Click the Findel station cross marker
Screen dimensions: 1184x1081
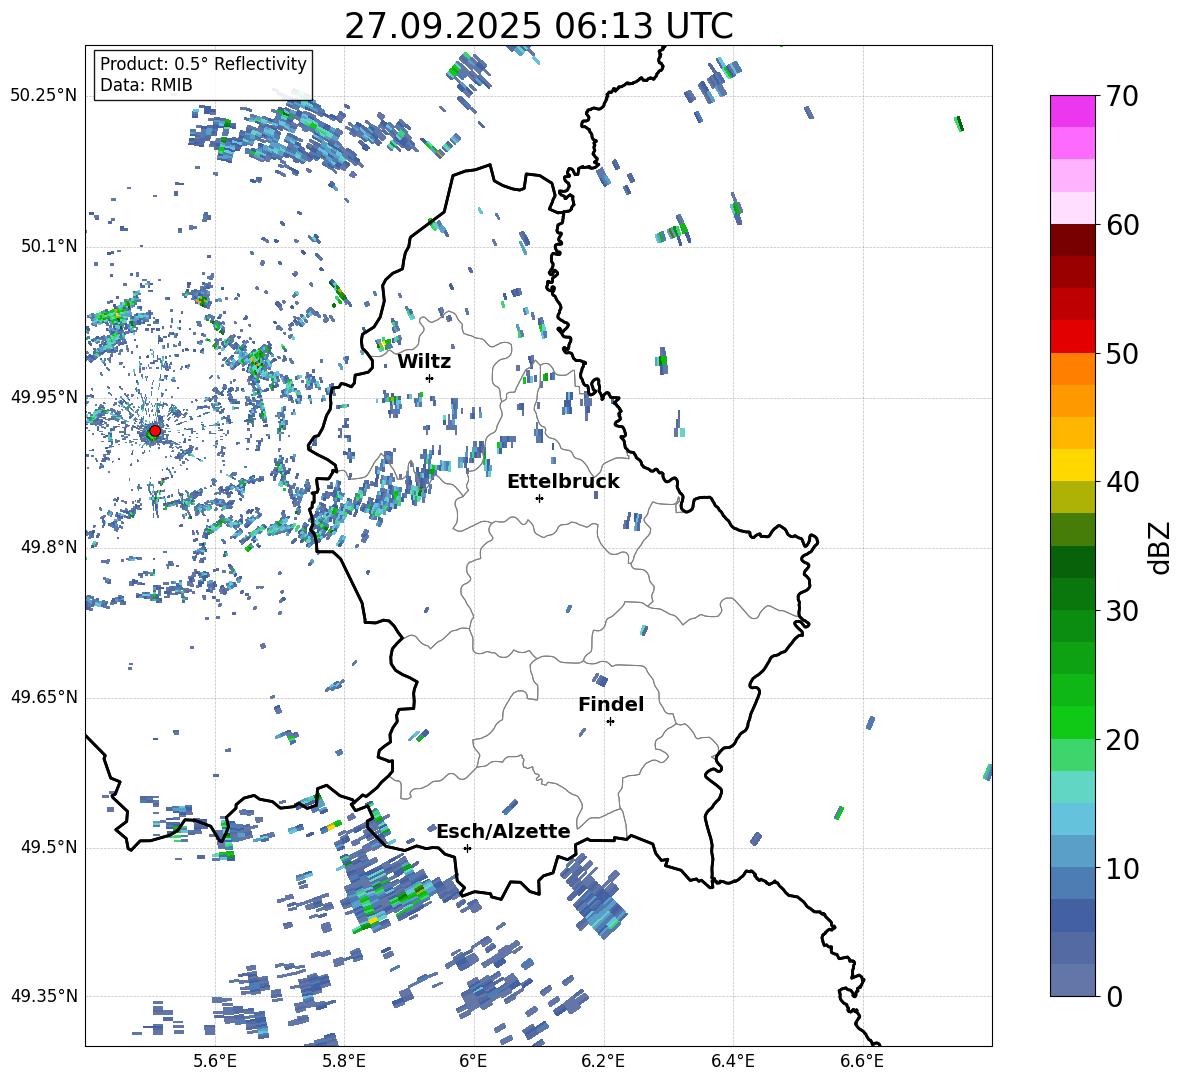[x=610, y=721]
